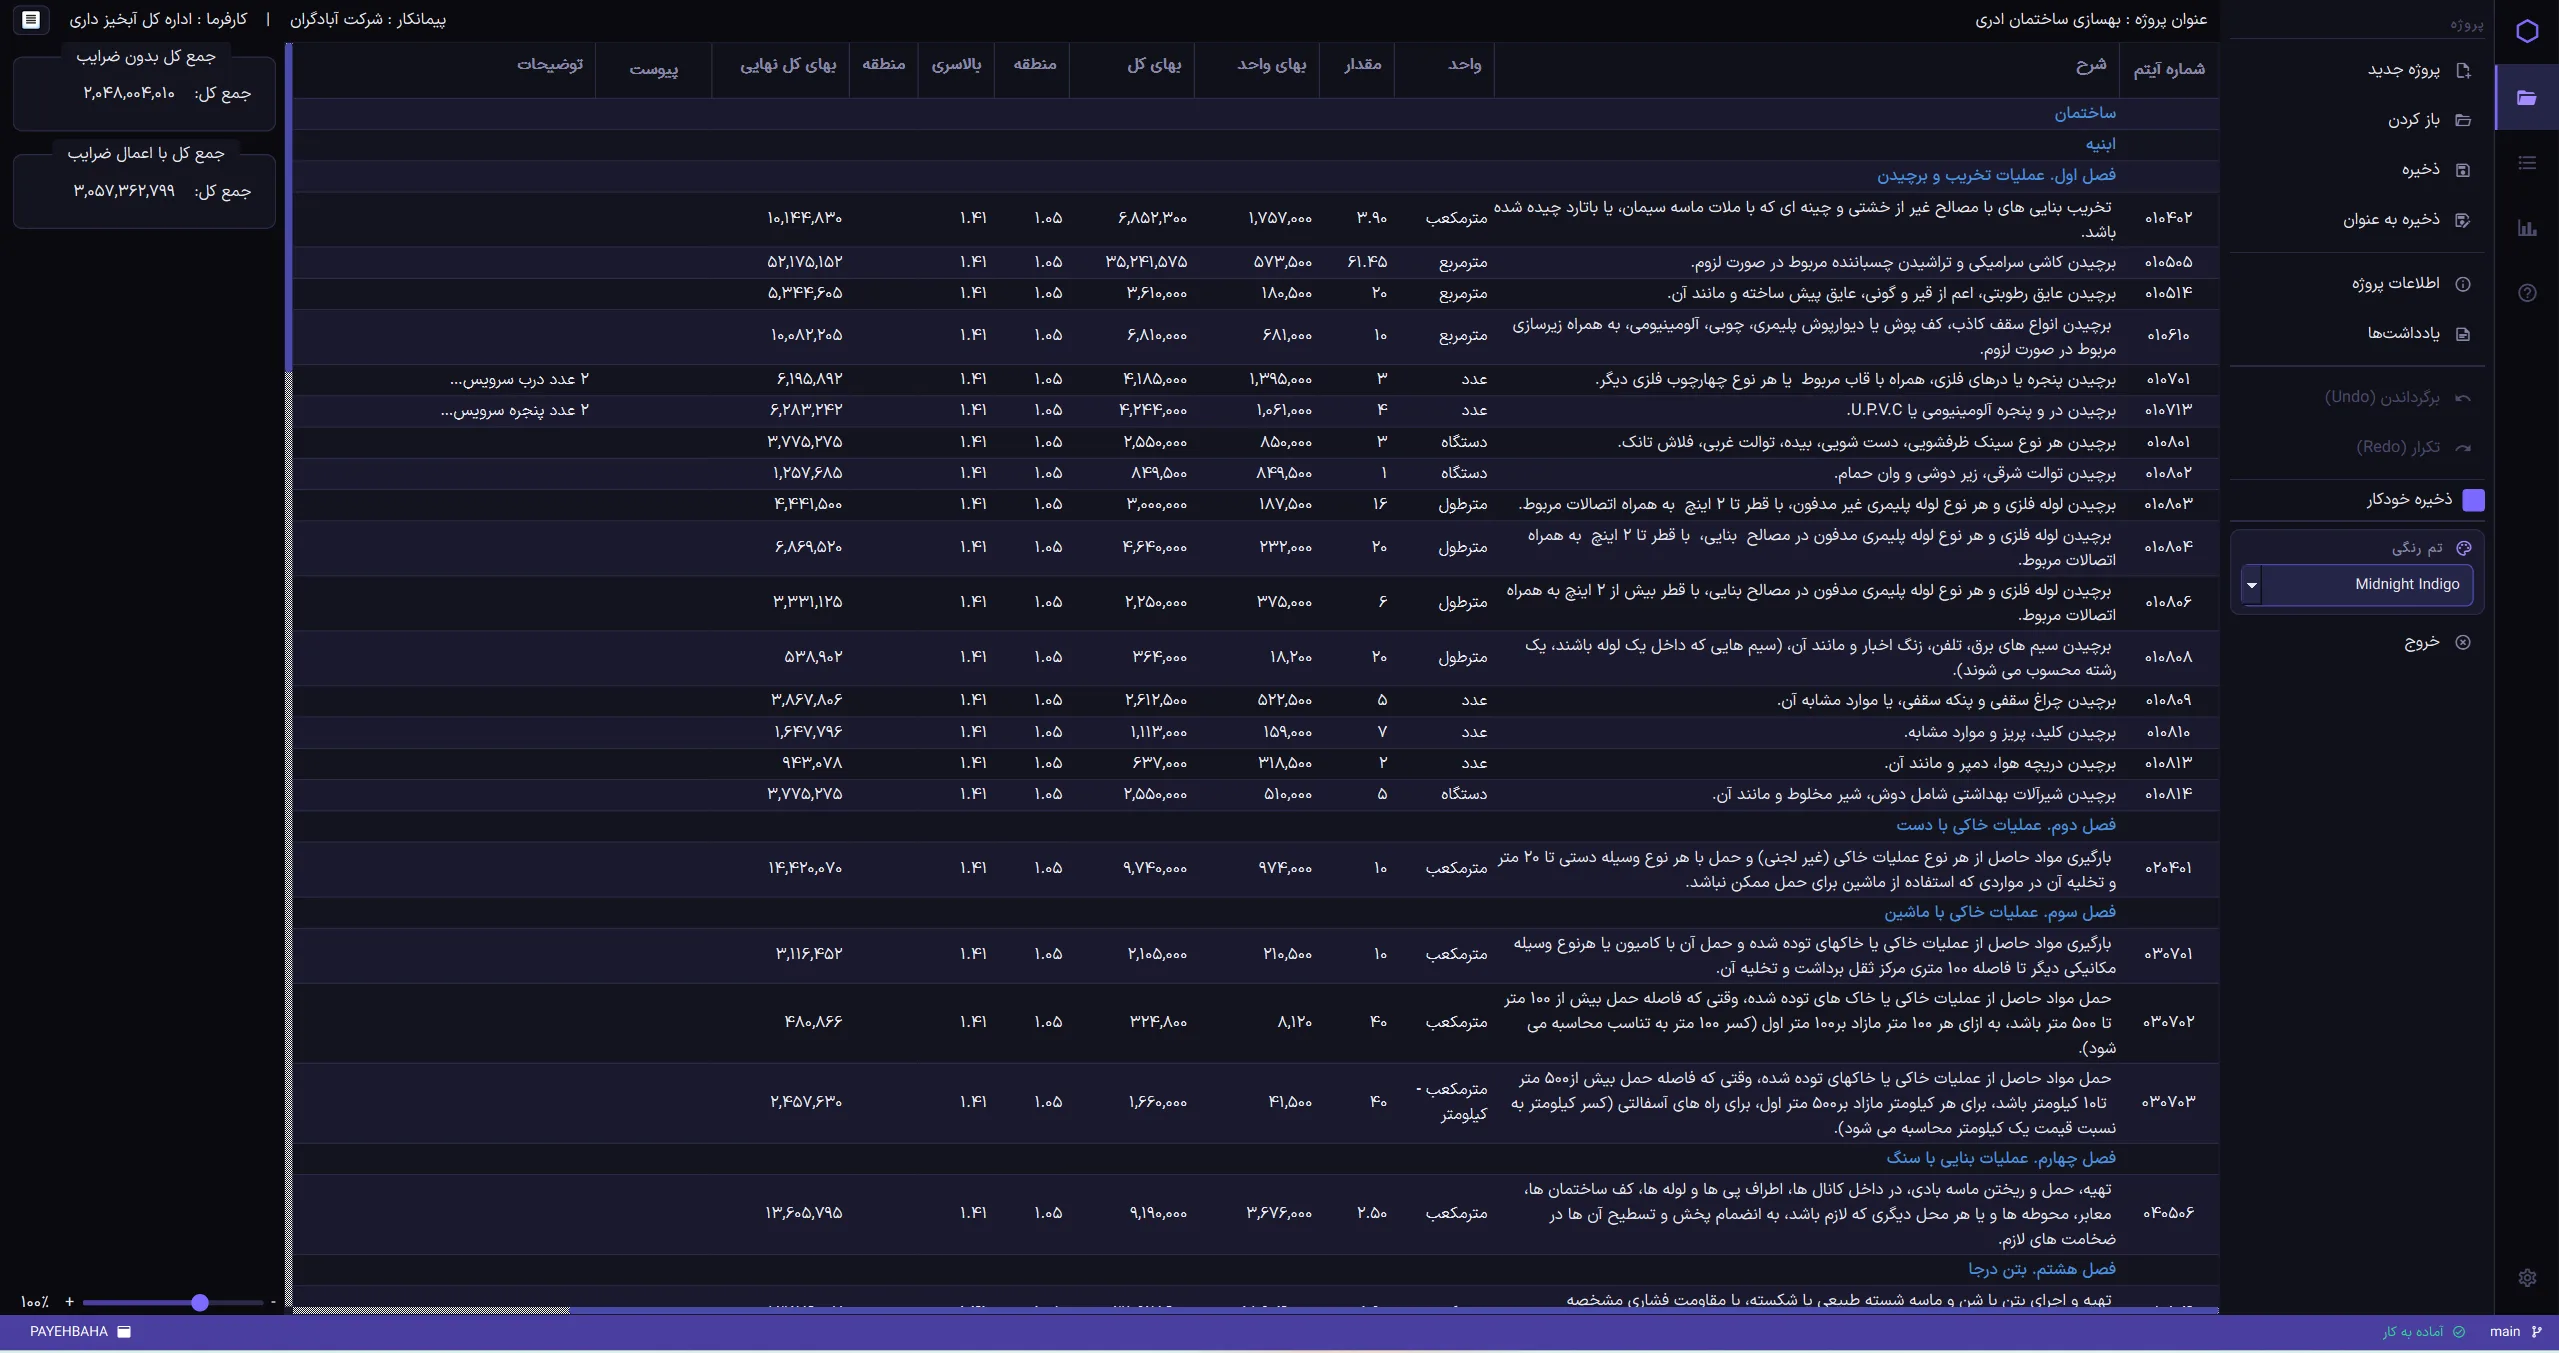The width and height of the screenshot is (2559, 1353).
Task: Toggle the panel menu icon beside کارفرما
Action: tap(31, 19)
